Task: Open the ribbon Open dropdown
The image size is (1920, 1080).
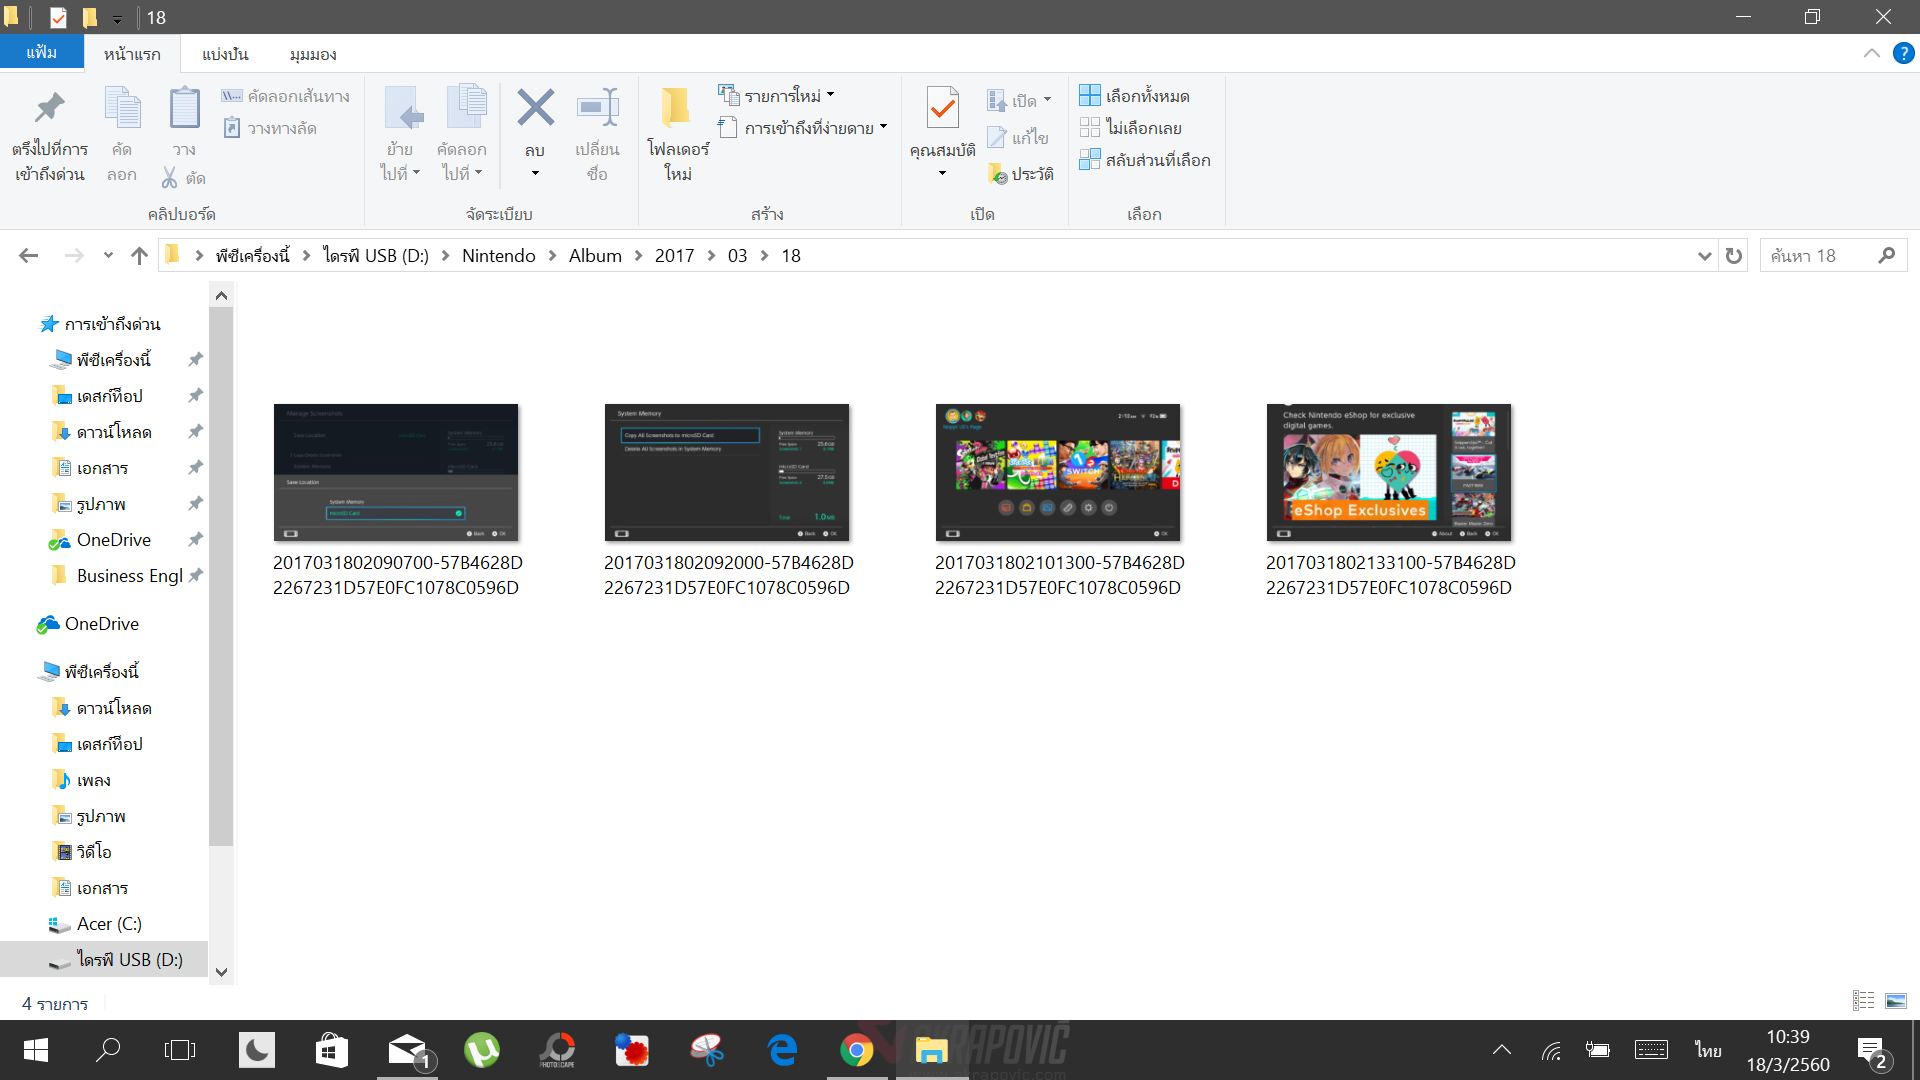Action: [1019, 100]
